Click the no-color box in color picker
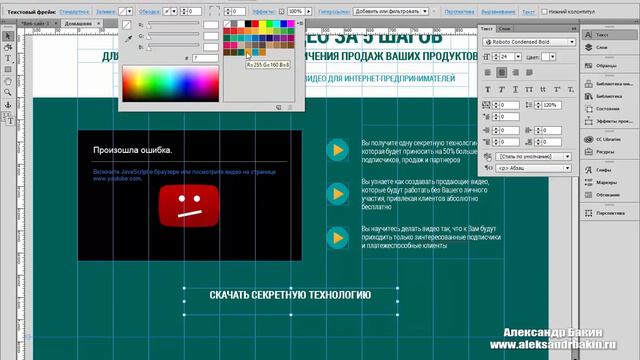 point(127,25)
